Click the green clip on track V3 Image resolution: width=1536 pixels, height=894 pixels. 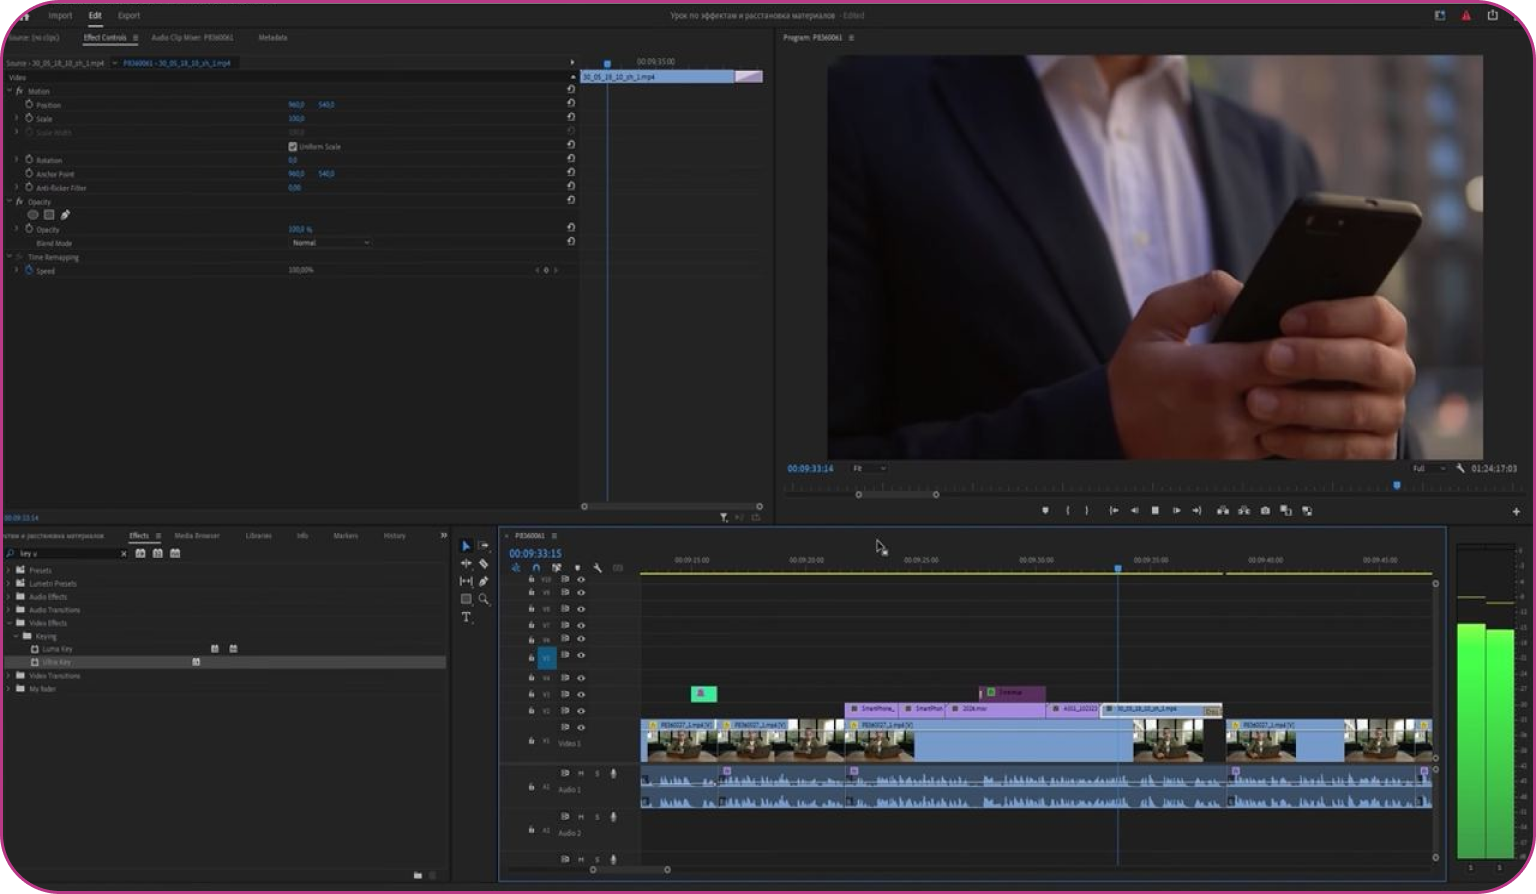coord(704,694)
